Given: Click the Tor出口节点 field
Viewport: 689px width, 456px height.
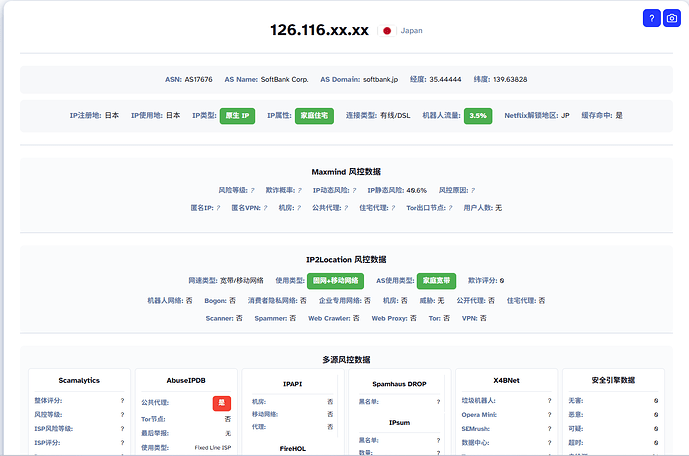Looking at the screenshot, I should pos(429,208).
